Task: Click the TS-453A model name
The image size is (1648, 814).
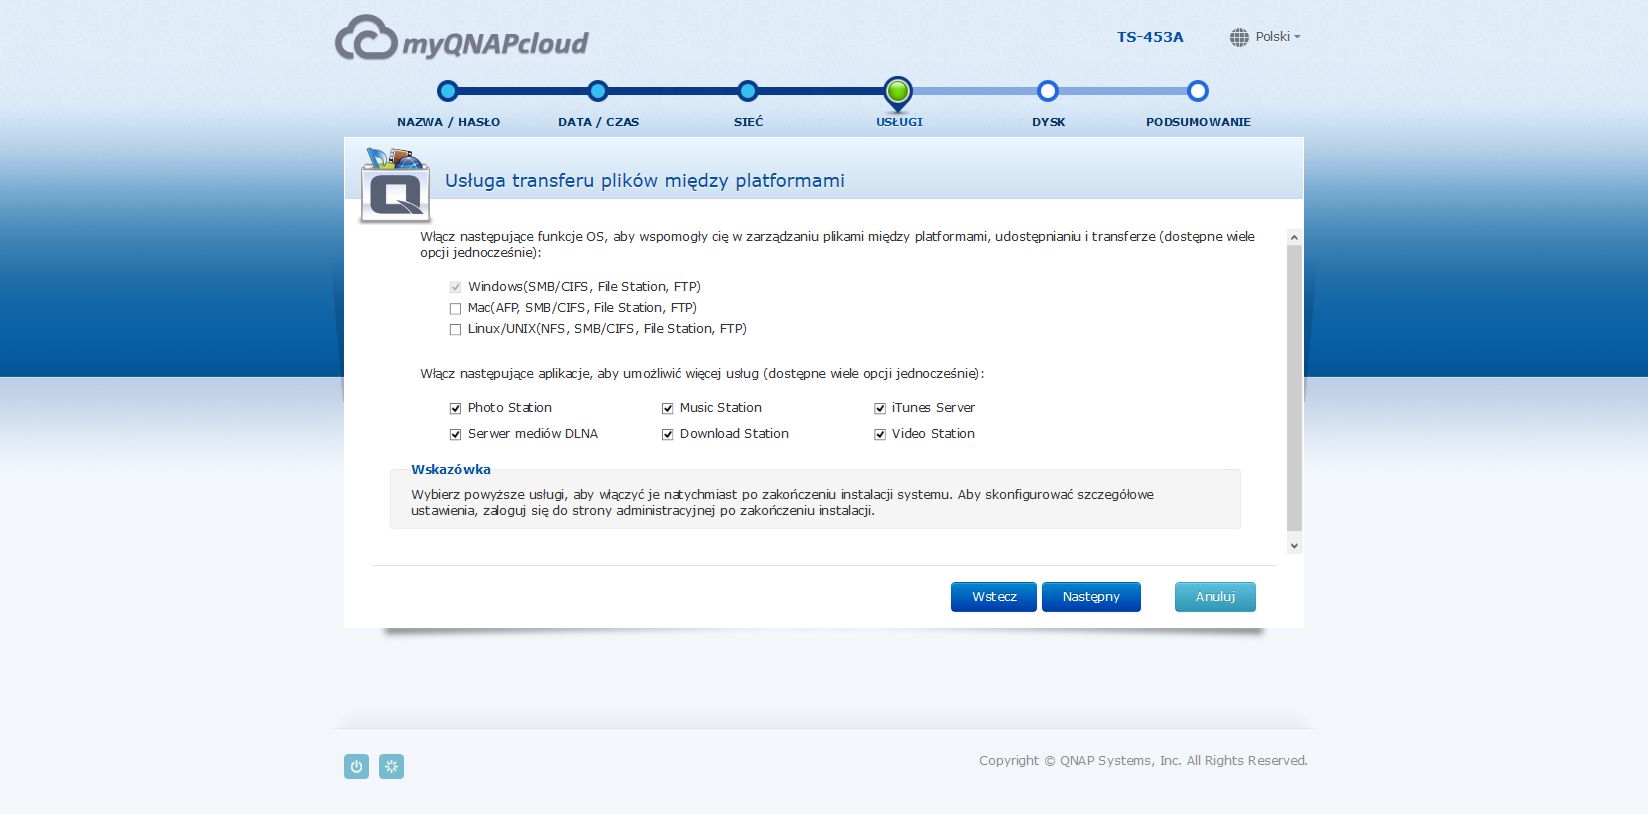Action: 1150,37
